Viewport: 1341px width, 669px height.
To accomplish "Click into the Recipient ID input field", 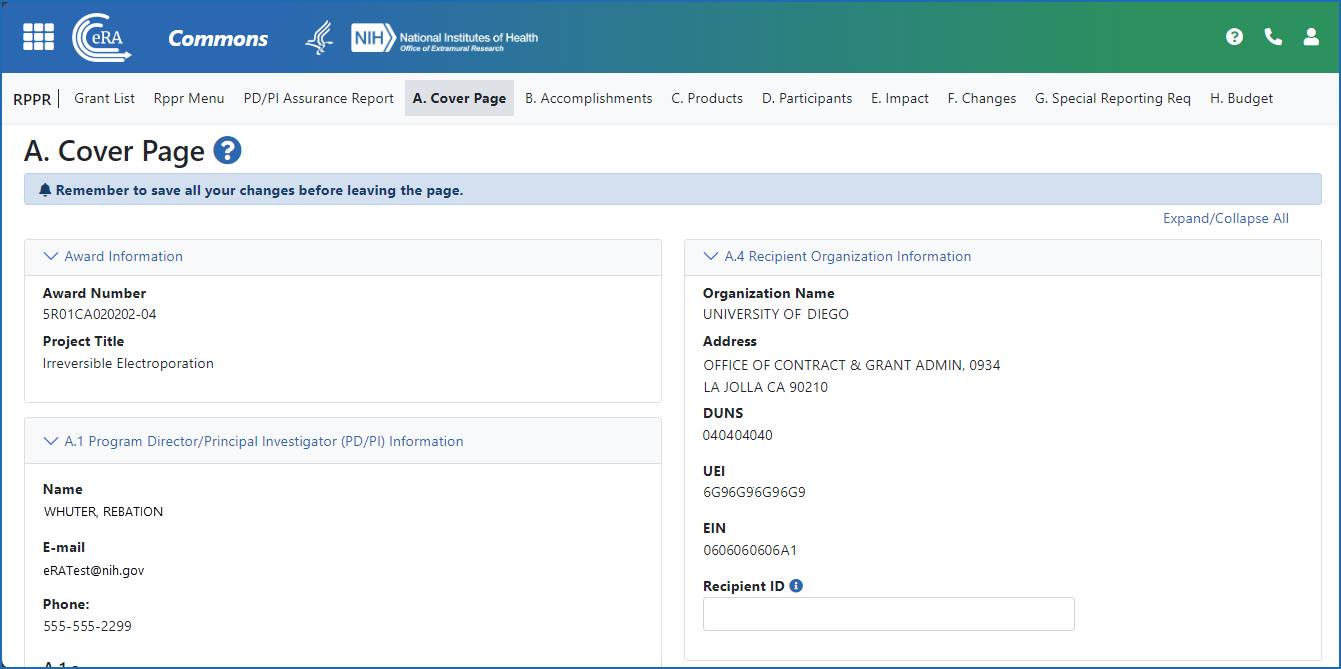I will (x=889, y=614).
